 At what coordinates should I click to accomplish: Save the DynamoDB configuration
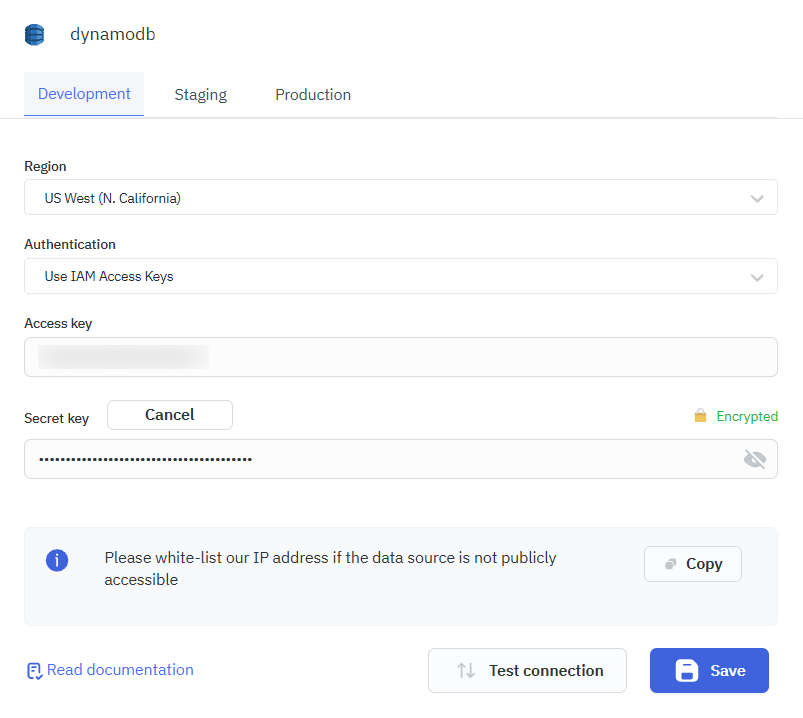click(x=709, y=670)
